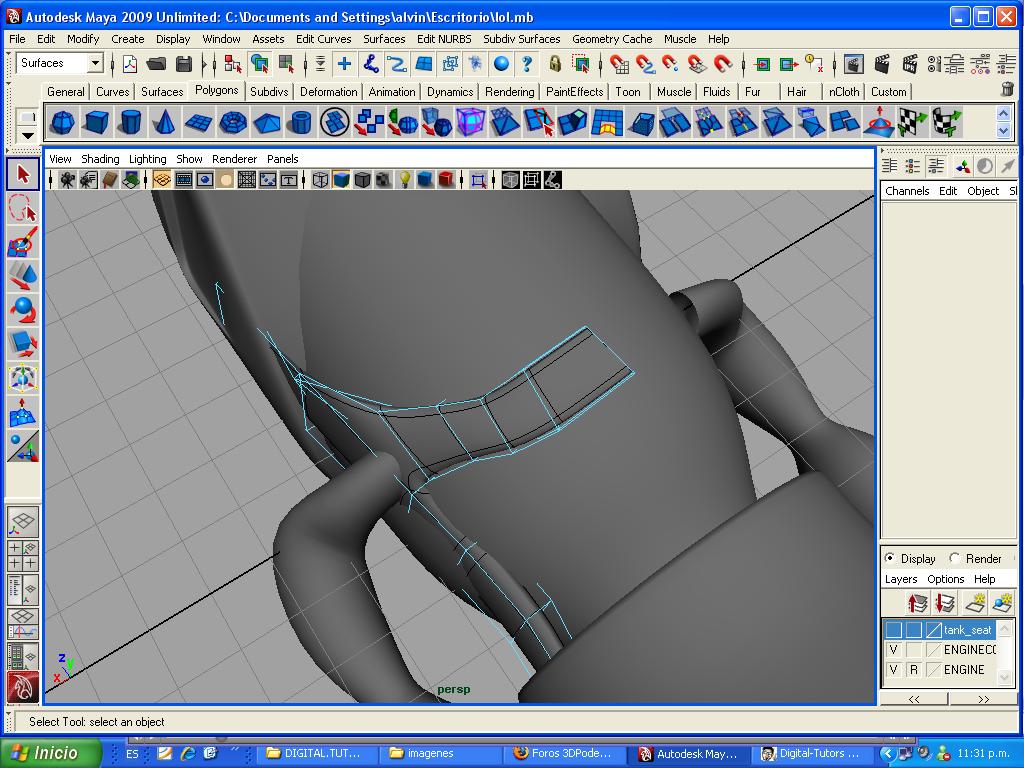Choose the Rotate Tool sphere icon
Image resolution: width=1024 pixels, height=768 pixels.
point(23,310)
